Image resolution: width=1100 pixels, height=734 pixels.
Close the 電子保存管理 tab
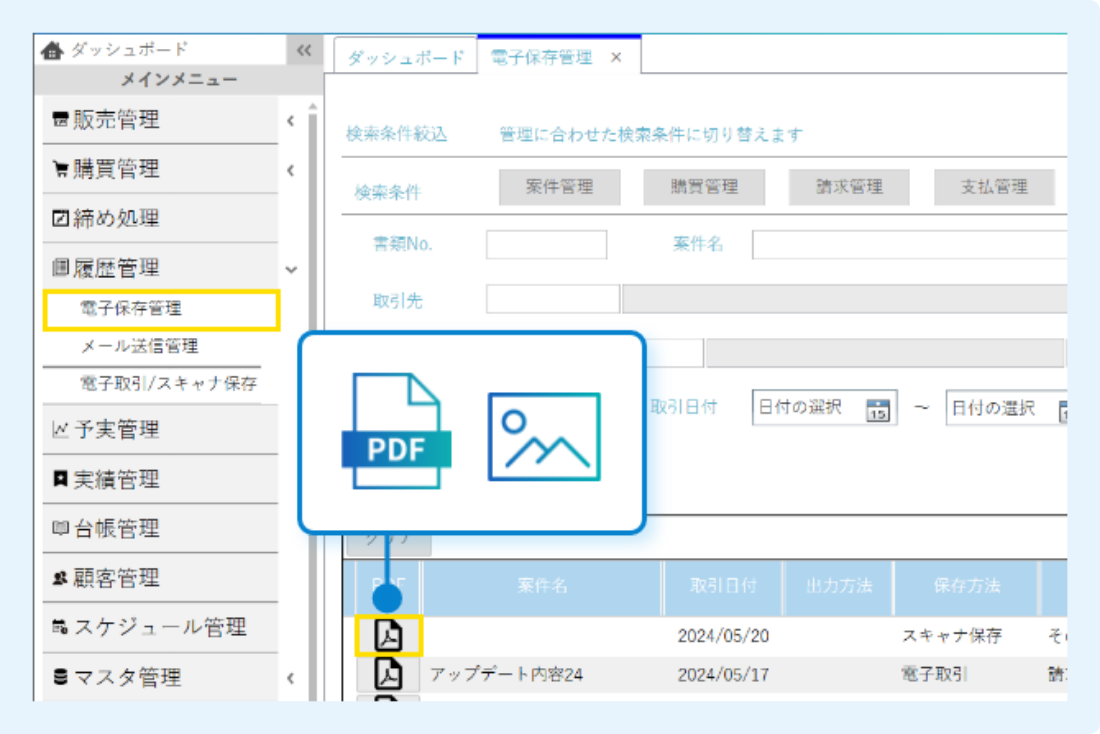pyautogui.click(x=616, y=58)
